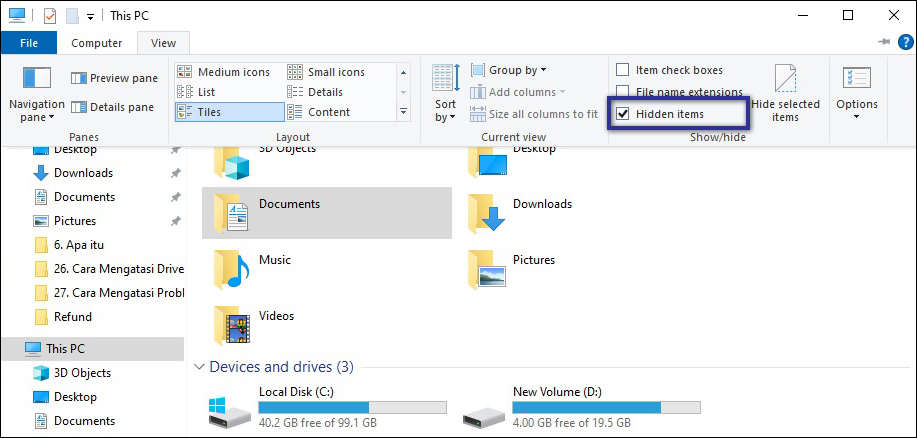917x438 pixels.
Task: Collapse the Devices and drives section
Action: [x=199, y=367]
